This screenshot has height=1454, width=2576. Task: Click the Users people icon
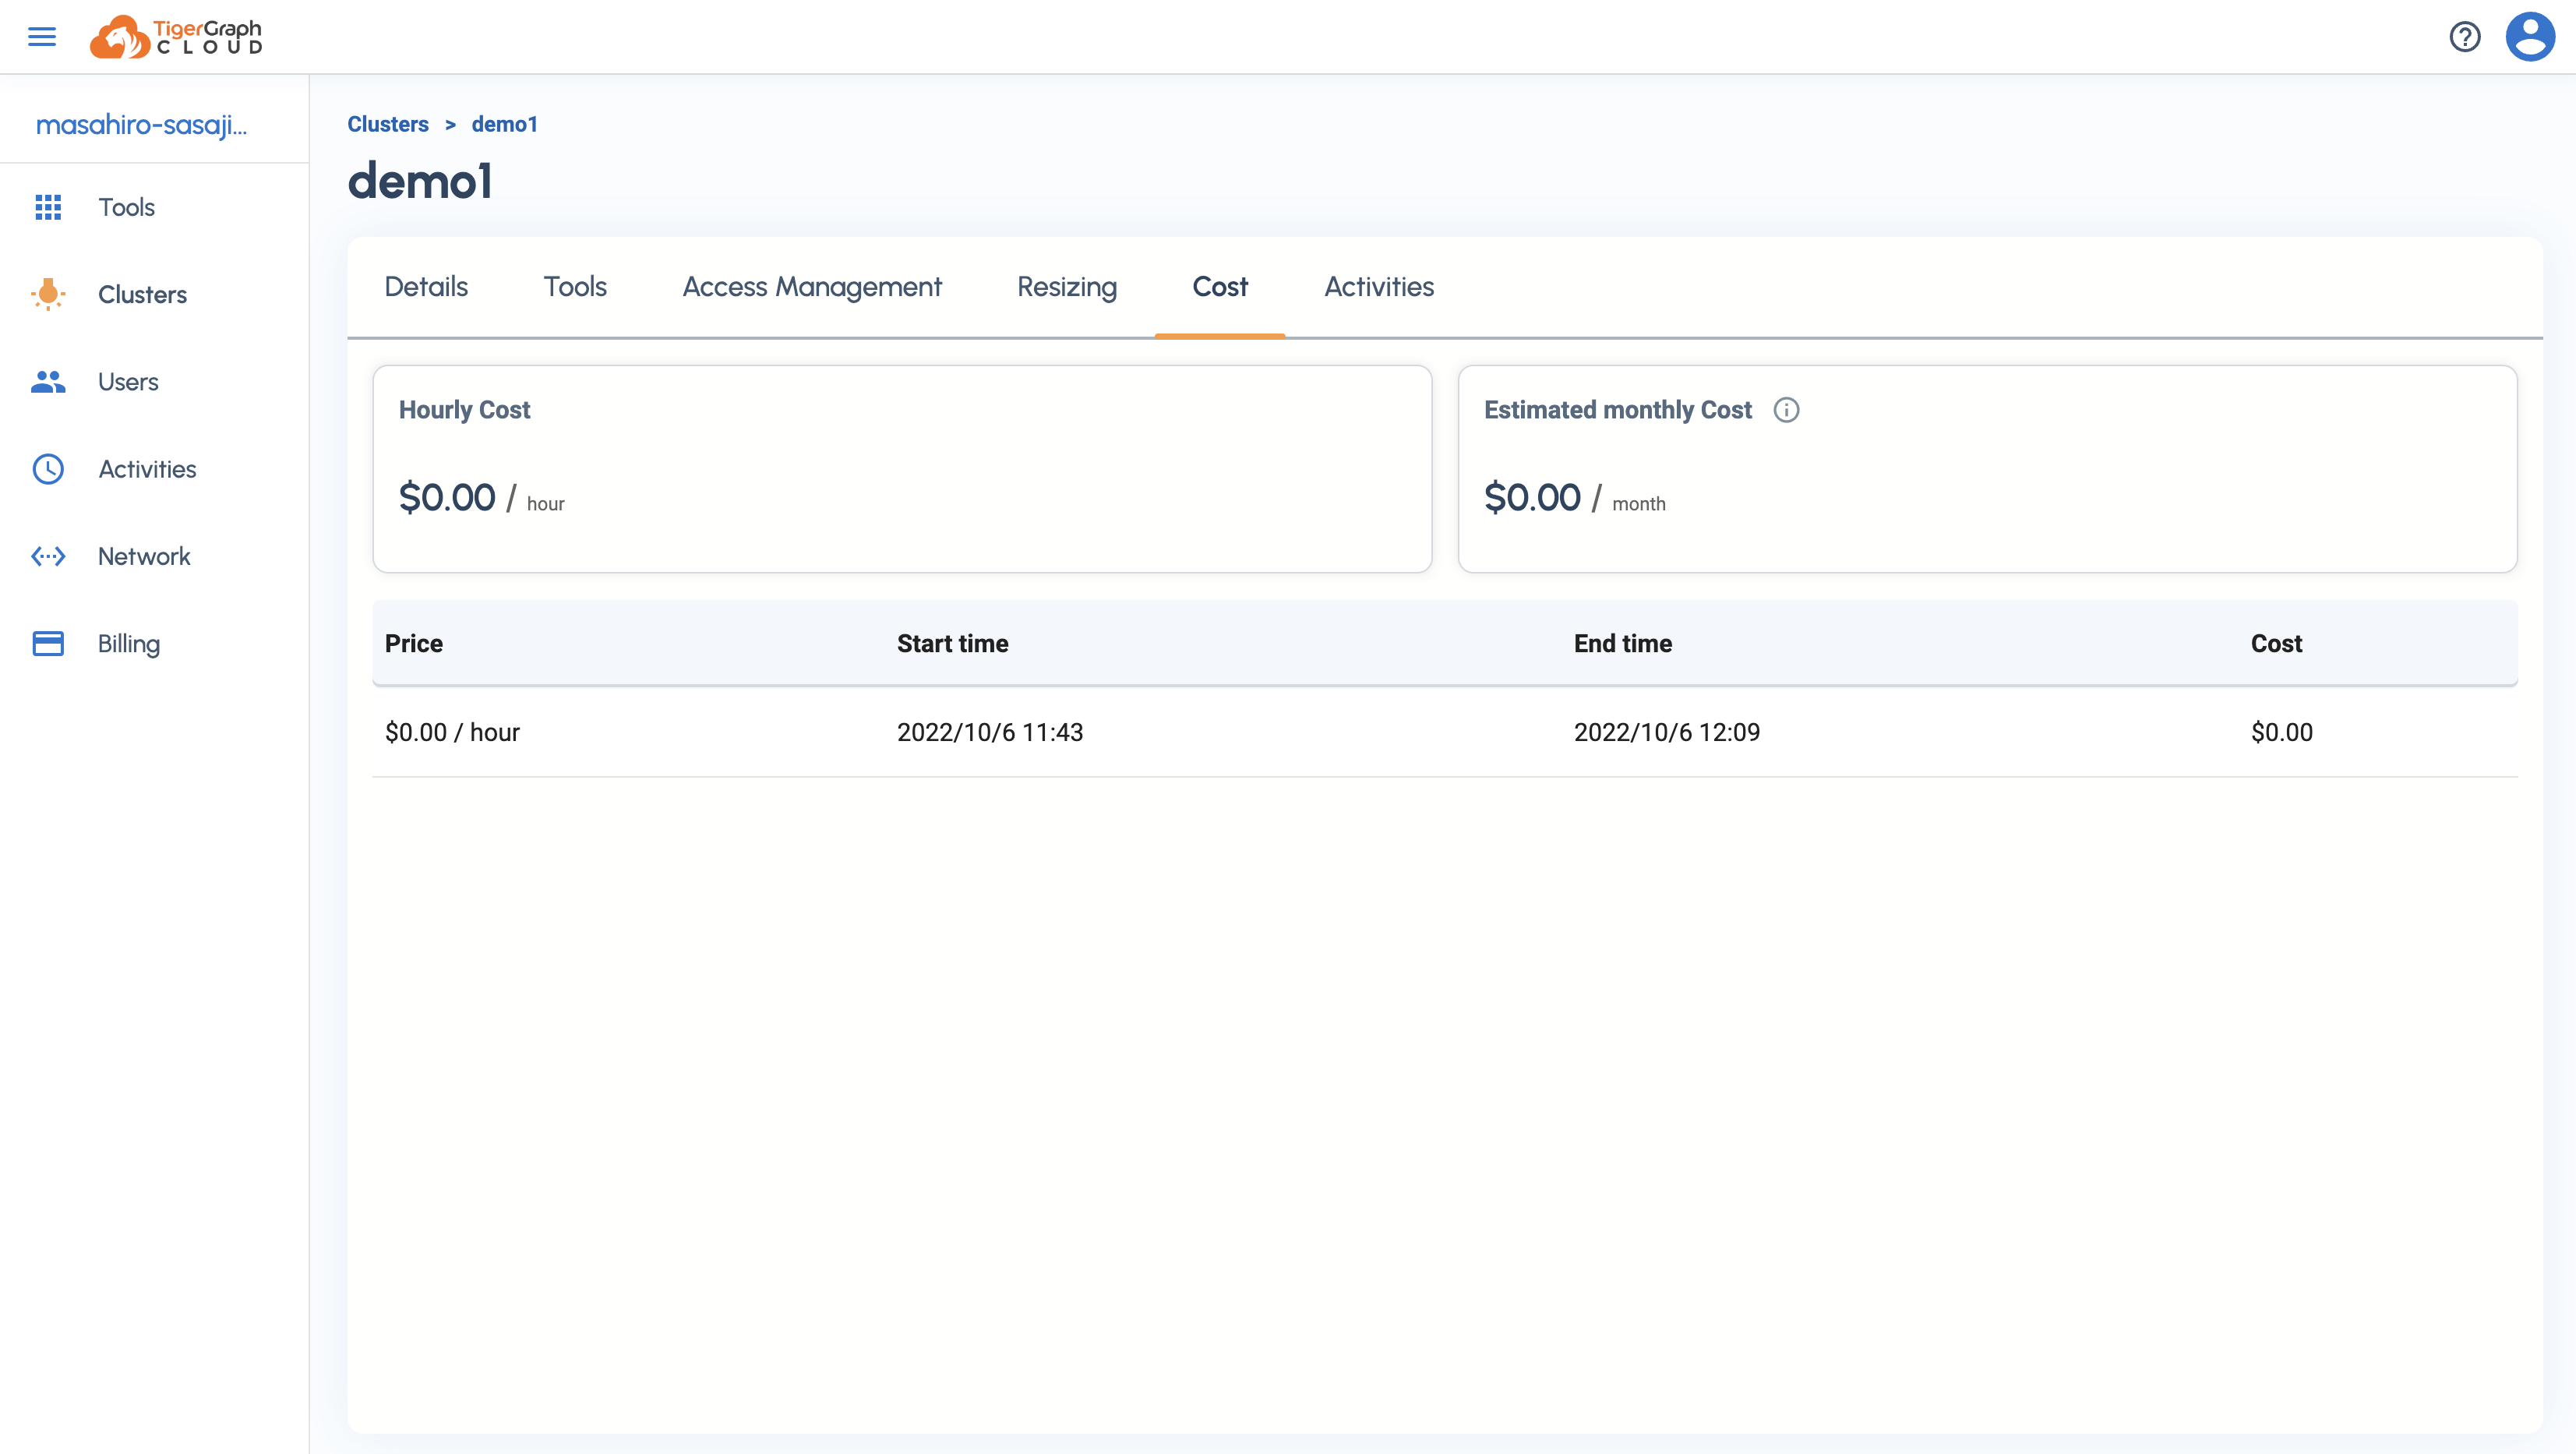48,382
